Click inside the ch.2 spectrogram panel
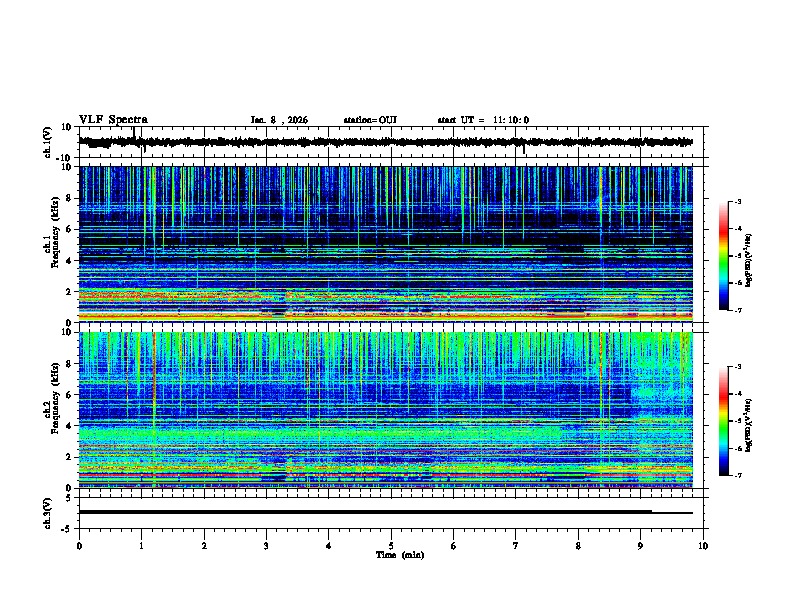The width and height of the screenshot is (792, 612). 386,410
